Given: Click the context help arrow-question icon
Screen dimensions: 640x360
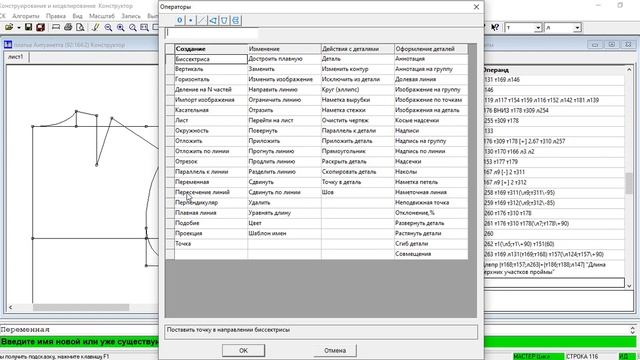Looking at the screenshot, I should (494, 27).
